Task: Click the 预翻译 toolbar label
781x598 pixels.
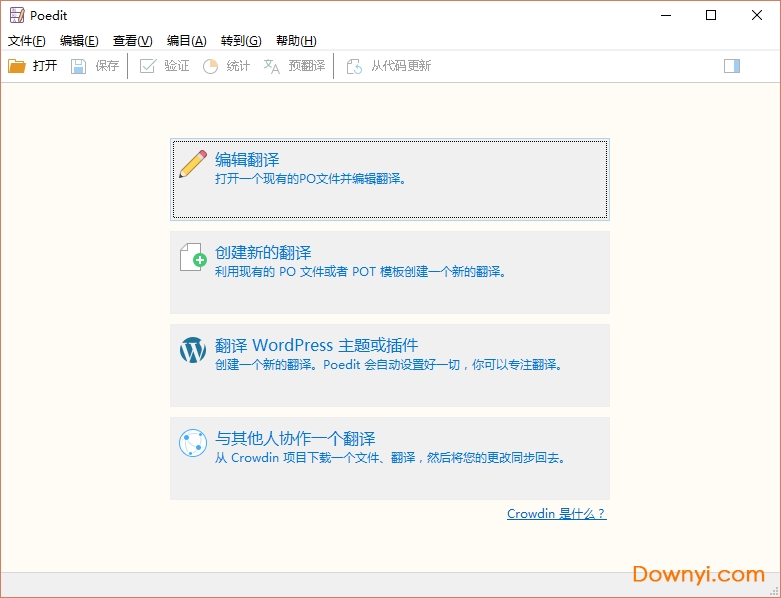Action: pyautogui.click(x=306, y=66)
